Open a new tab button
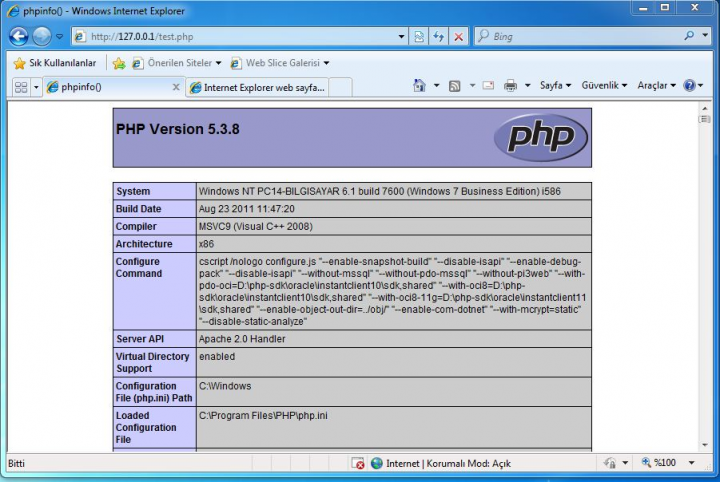 pos(341,87)
